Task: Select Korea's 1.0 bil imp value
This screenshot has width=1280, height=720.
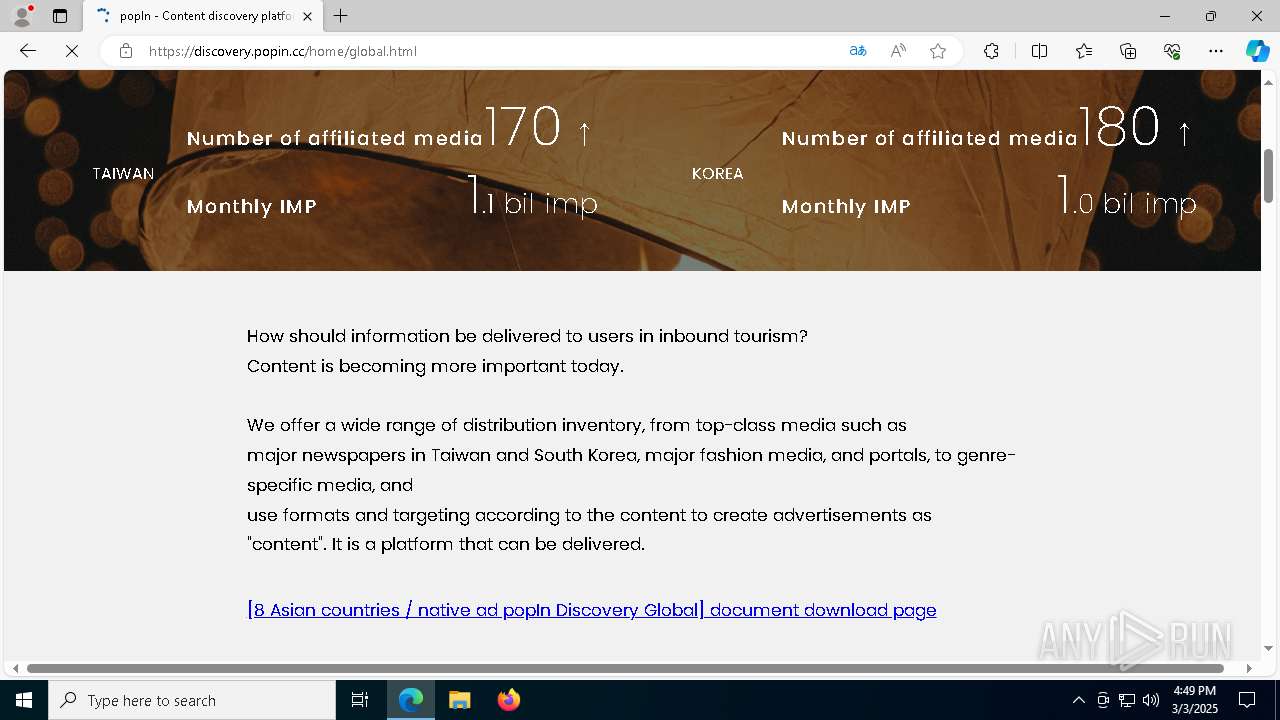Action: coord(1127,197)
